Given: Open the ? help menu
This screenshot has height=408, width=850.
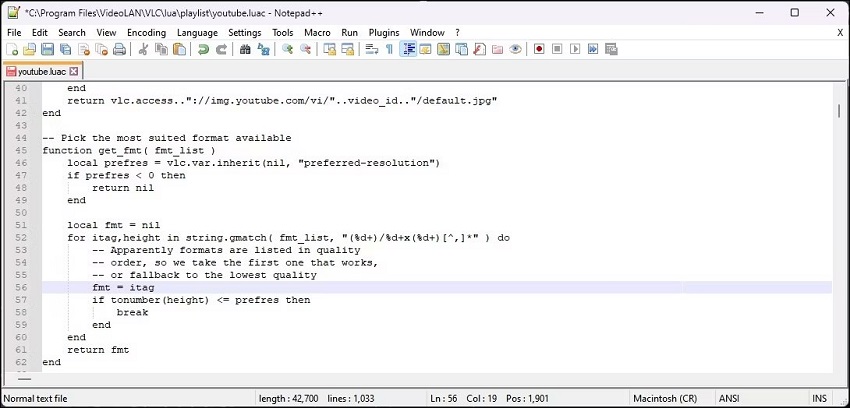Looking at the screenshot, I should (x=458, y=33).
